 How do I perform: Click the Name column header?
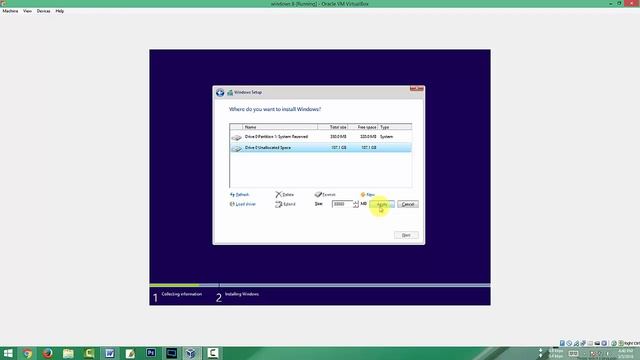(x=280, y=127)
